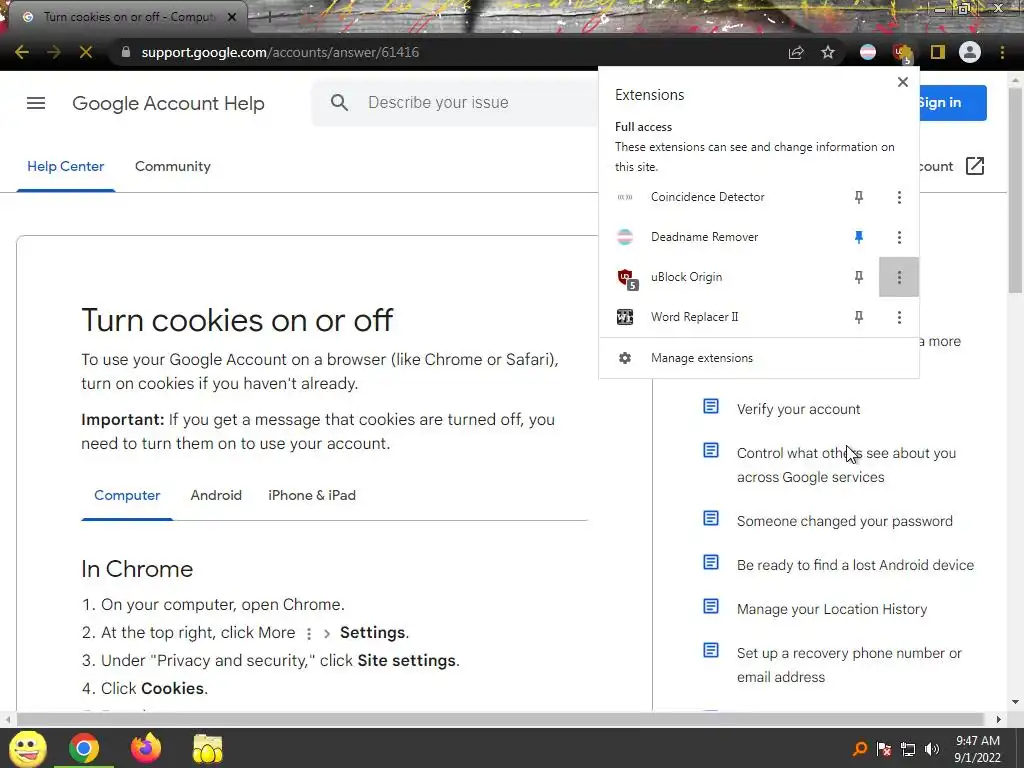Unpin the Deadname Remover extension
The width and height of the screenshot is (1024, 768).
tap(859, 237)
